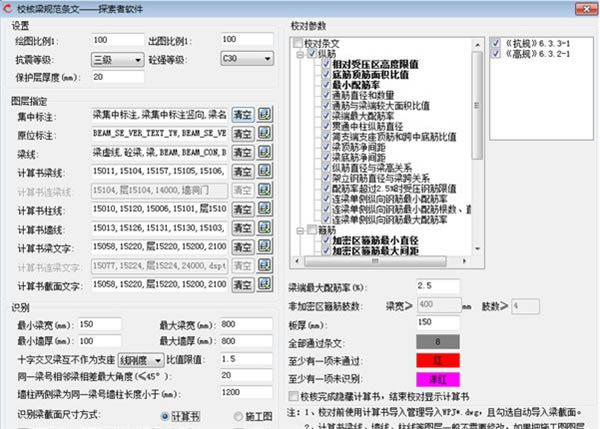Select 通筋直径和数量 tree item

point(363,95)
